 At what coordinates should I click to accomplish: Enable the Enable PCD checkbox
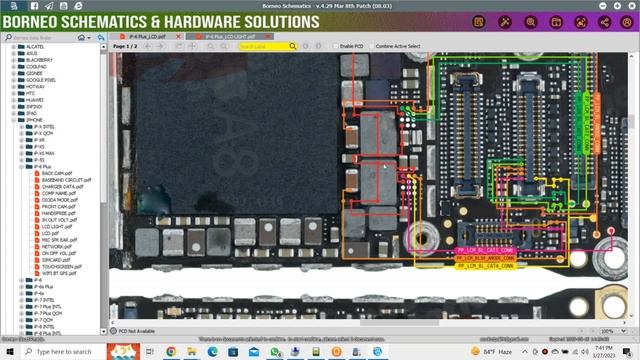336,46
